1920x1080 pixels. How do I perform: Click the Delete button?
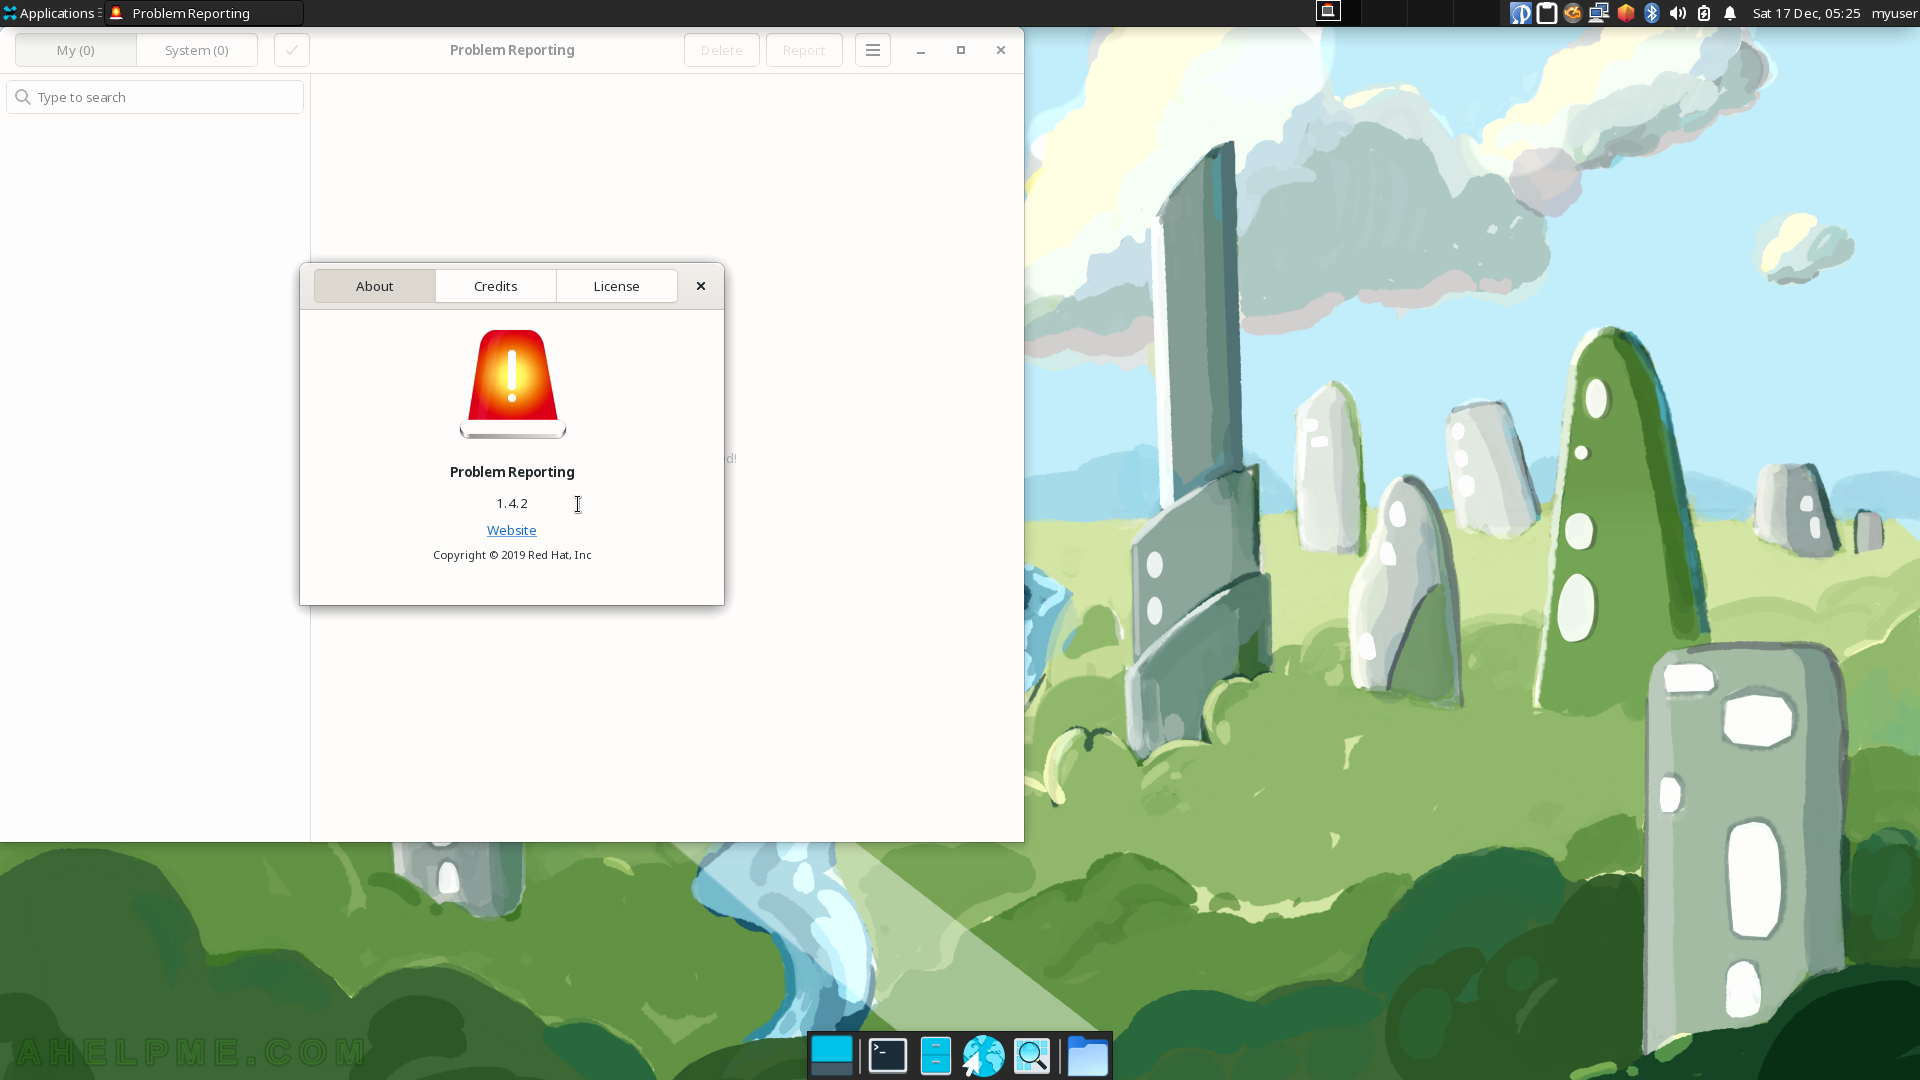pos(721,50)
